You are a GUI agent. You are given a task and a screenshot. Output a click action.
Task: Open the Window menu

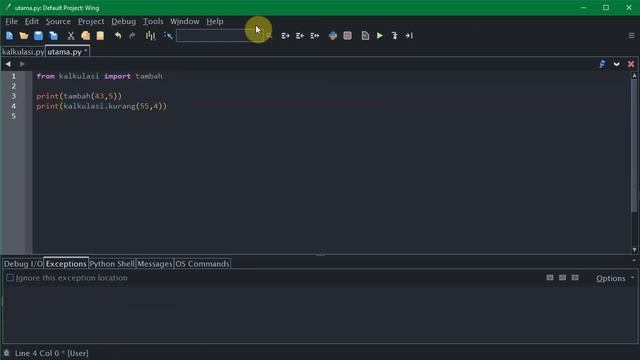point(185,21)
